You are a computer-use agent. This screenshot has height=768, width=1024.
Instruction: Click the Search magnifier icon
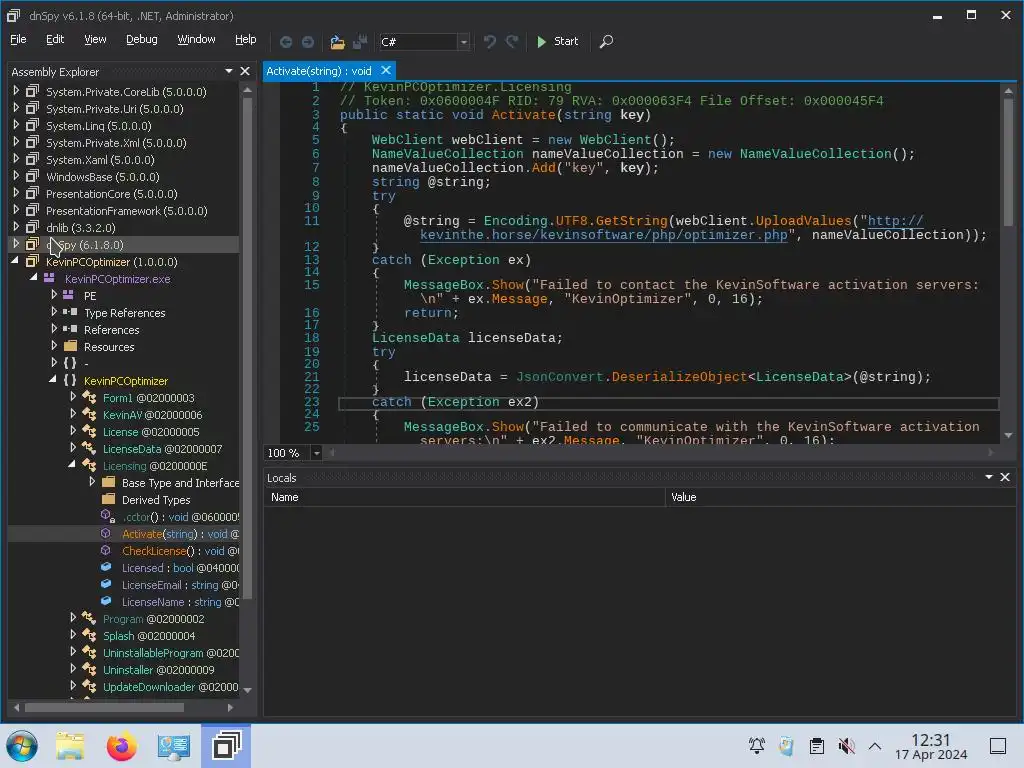(x=606, y=42)
